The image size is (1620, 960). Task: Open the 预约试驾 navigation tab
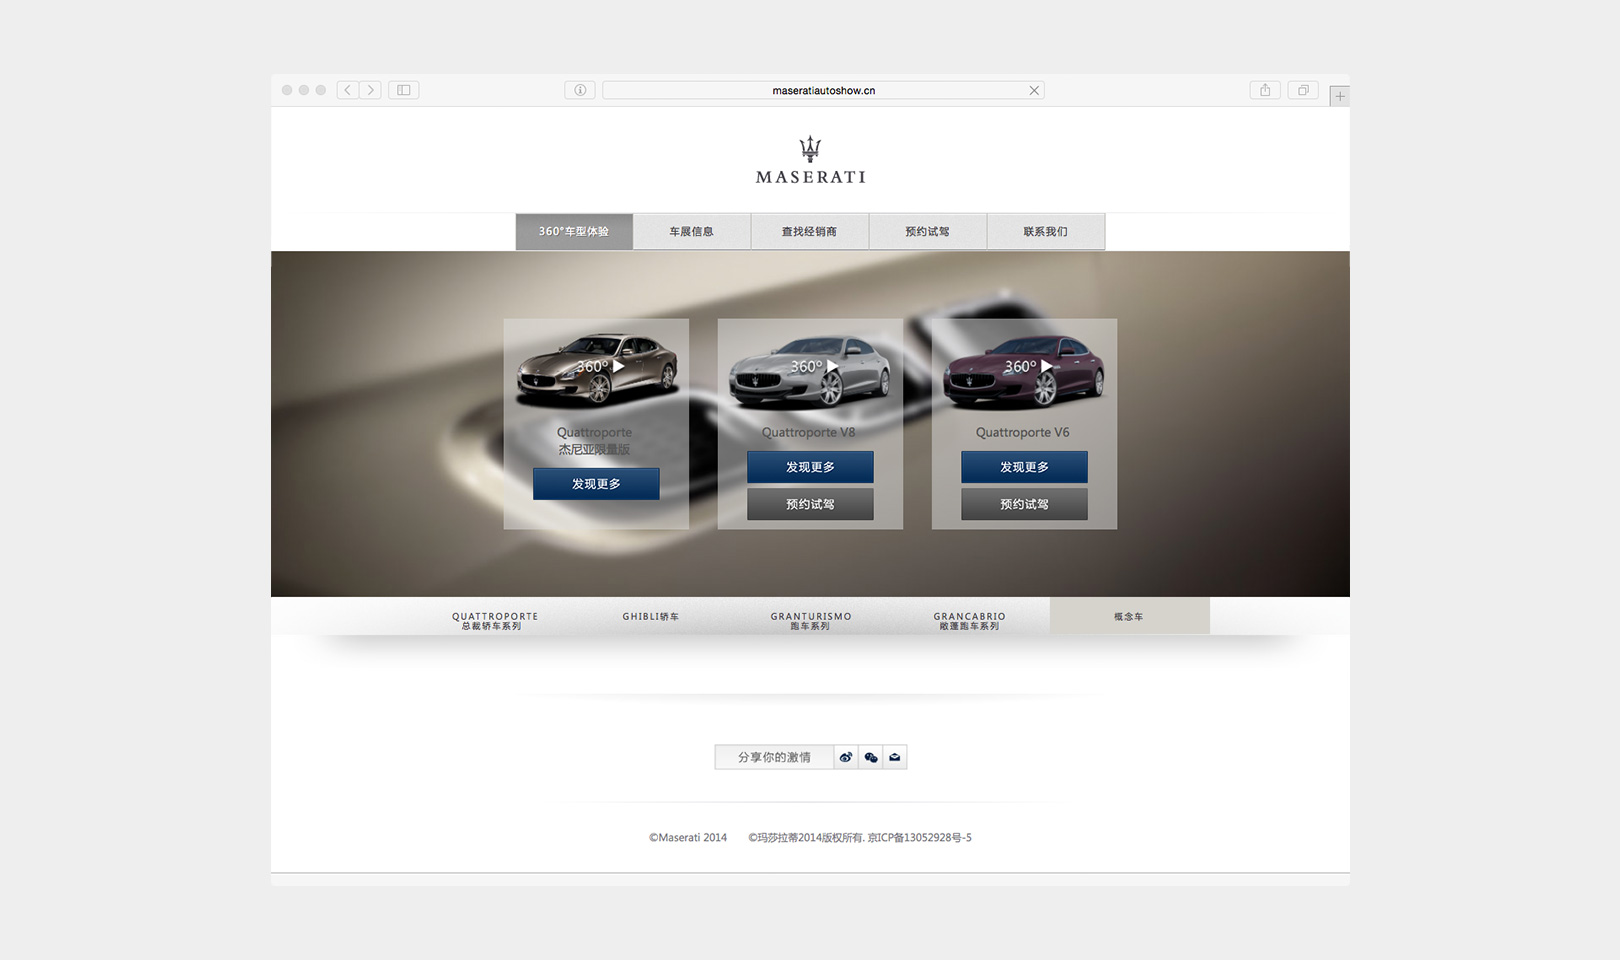click(x=928, y=231)
